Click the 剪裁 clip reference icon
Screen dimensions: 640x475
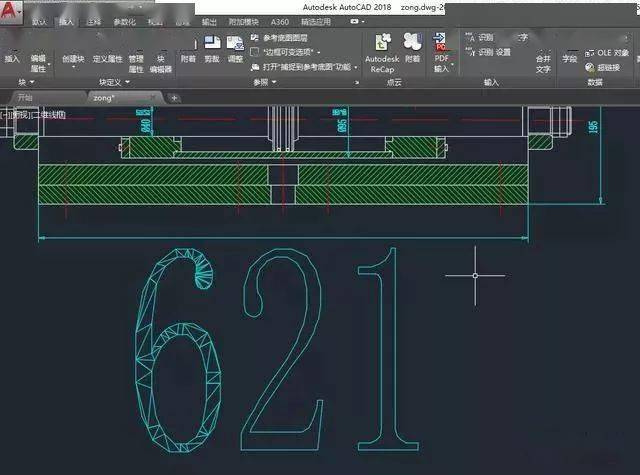212,44
